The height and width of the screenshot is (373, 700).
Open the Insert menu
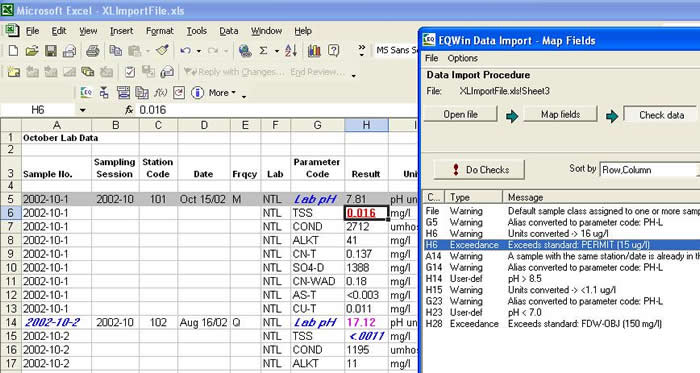click(x=121, y=31)
